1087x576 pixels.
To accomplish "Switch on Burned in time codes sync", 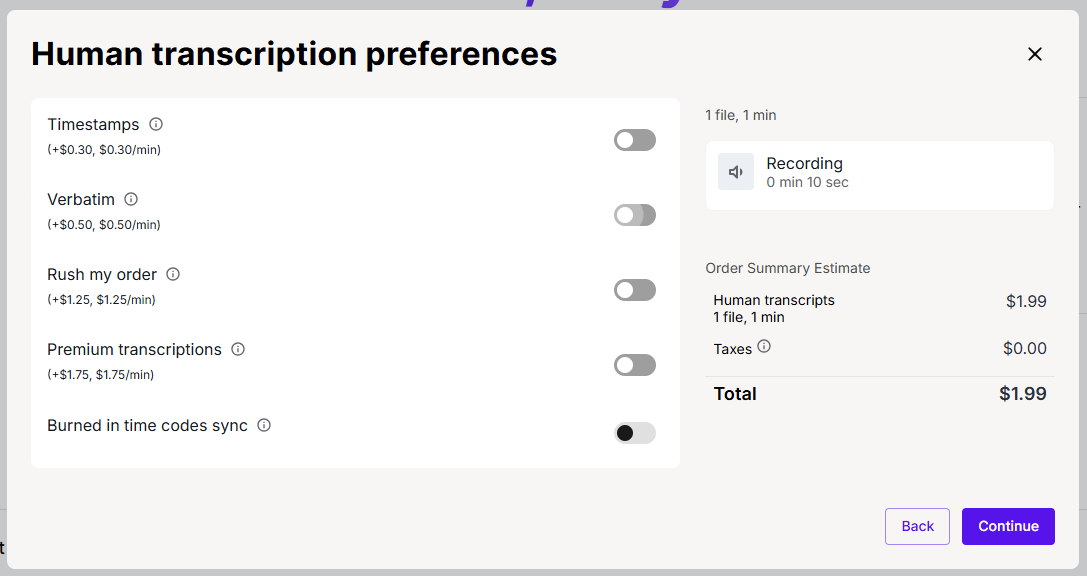I will click(634, 433).
